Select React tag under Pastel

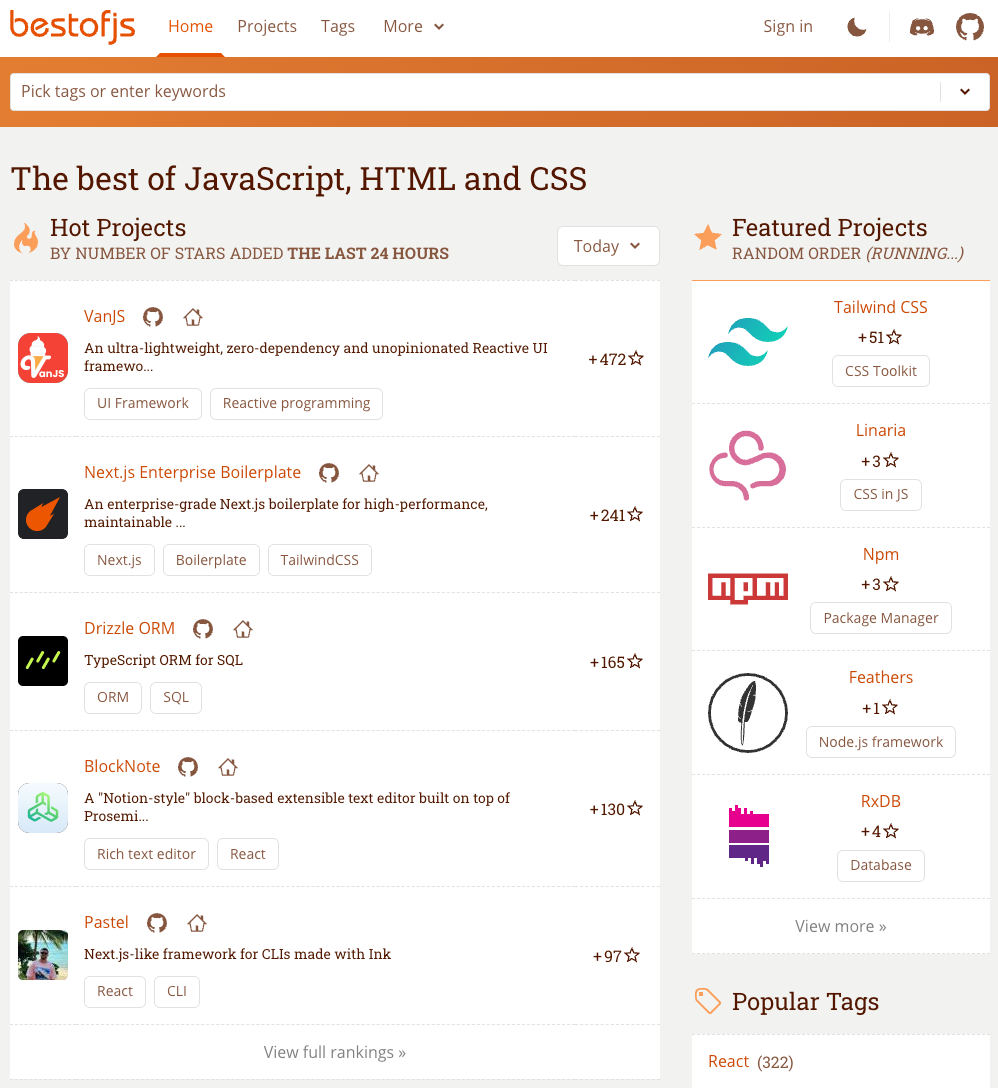click(x=115, y=992)
